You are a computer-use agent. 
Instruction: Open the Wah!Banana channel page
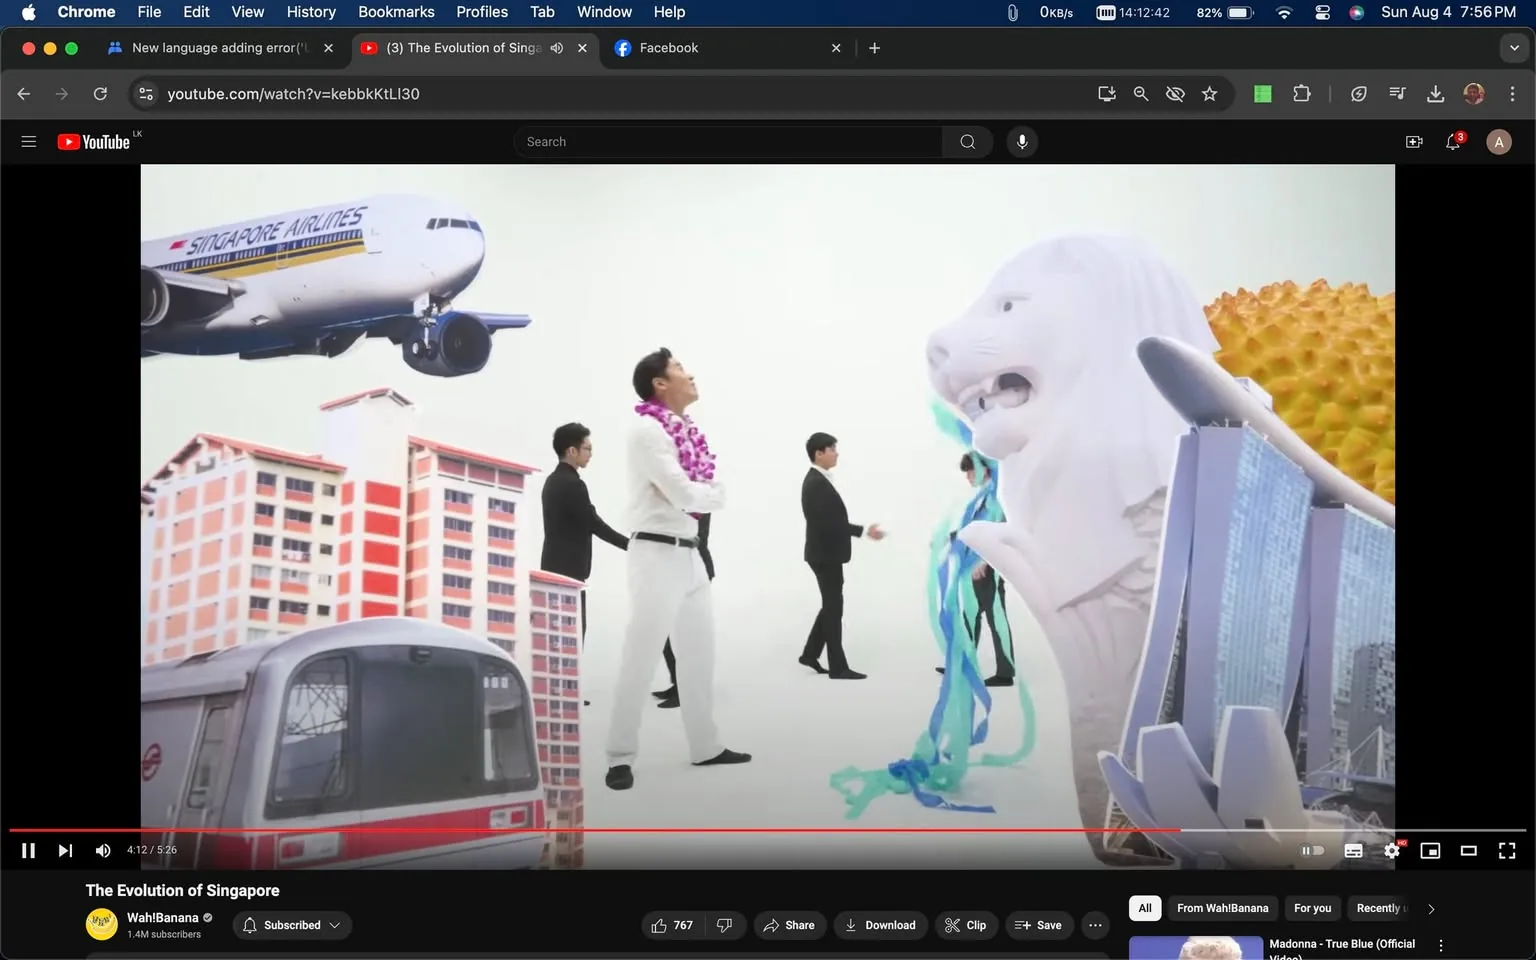coord(164,917)
